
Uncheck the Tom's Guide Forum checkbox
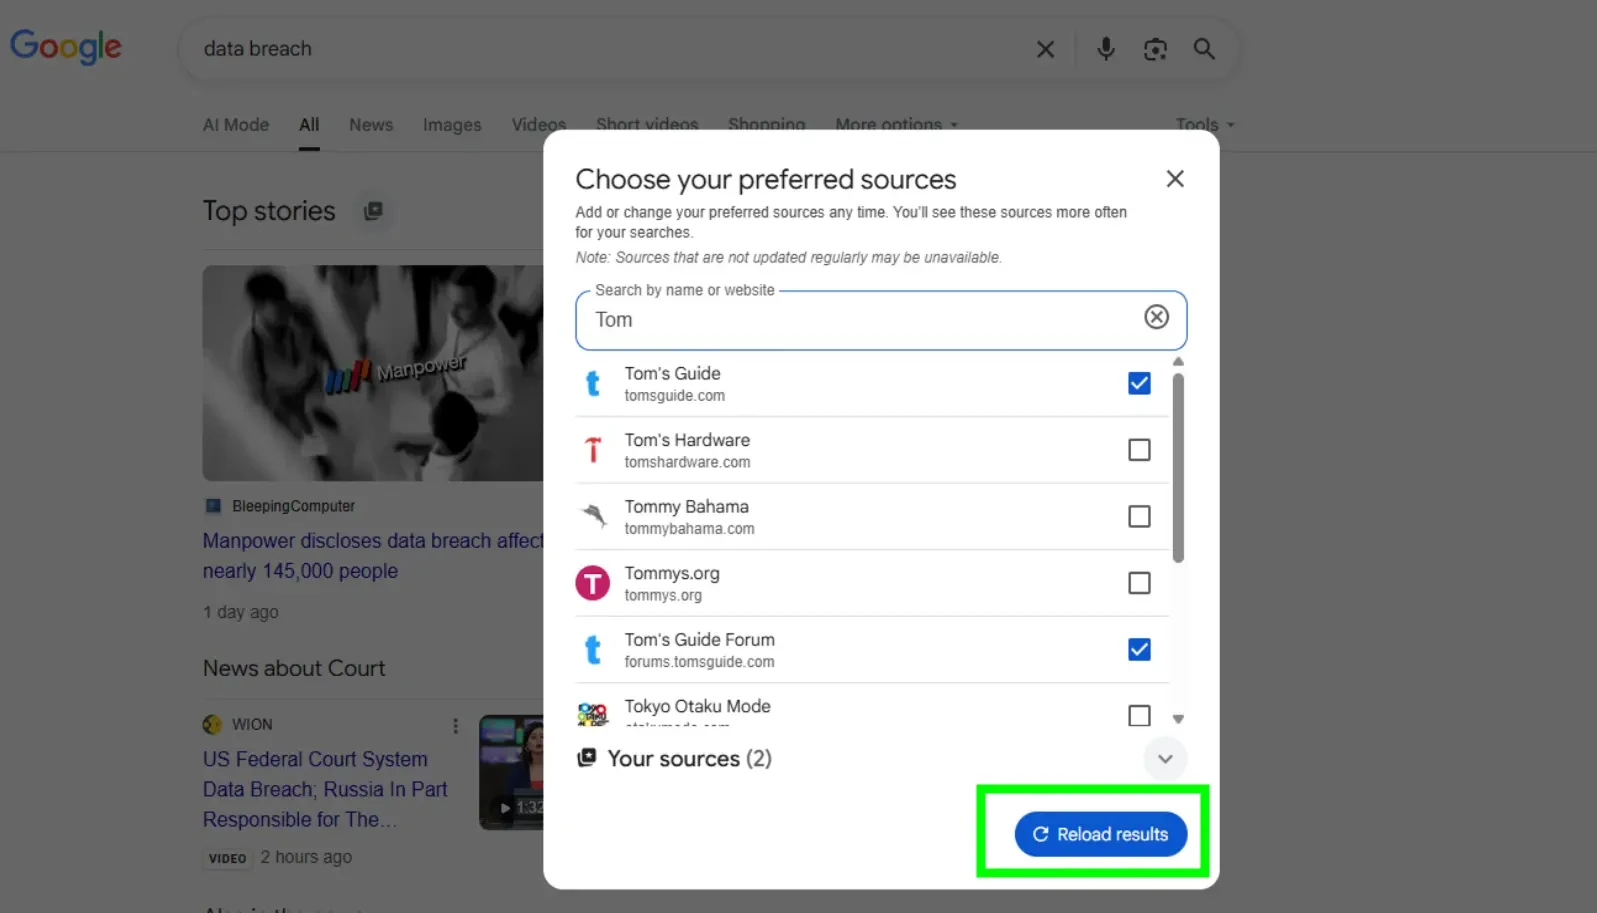click(1139, 650)
